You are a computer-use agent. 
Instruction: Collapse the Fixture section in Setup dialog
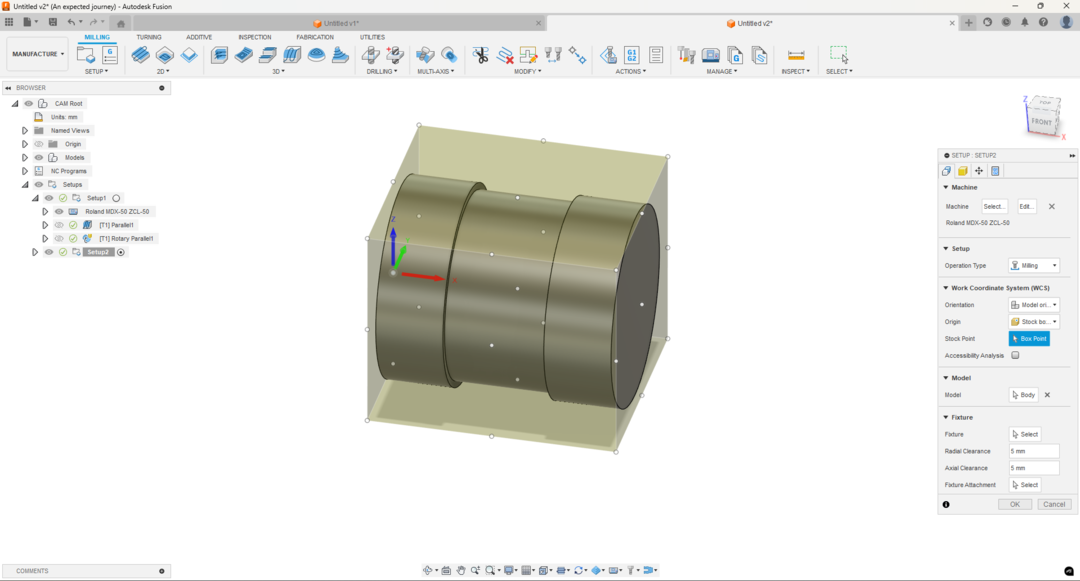(x=946, y=417)
